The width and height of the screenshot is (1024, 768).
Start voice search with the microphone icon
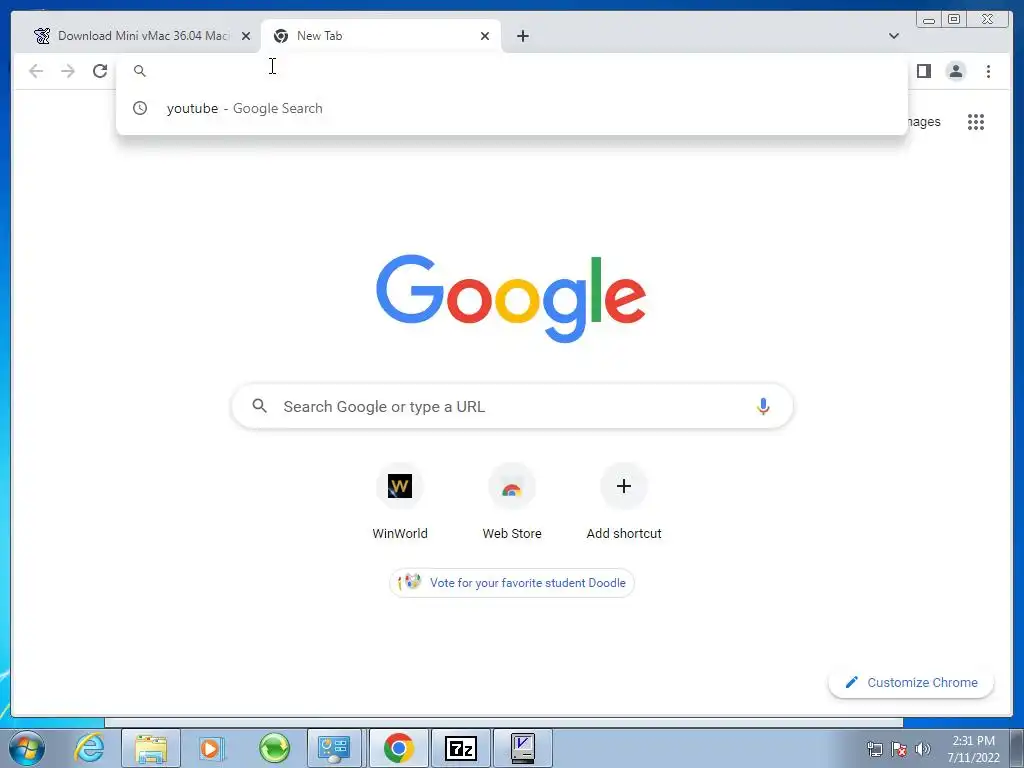[x=763, y=406]
